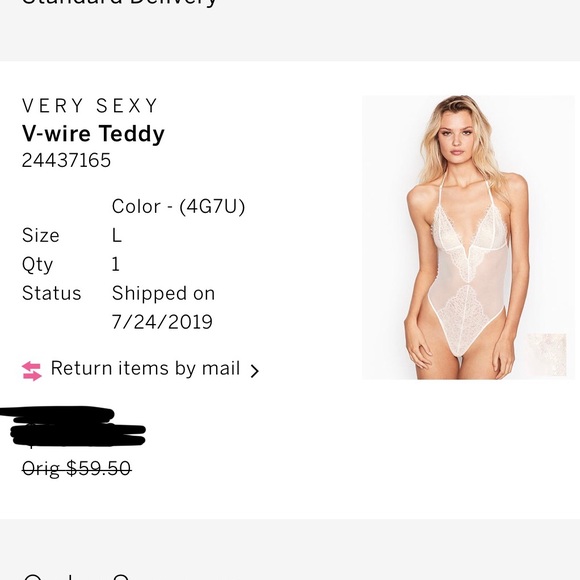580x580 pixels.
Task: Tap the chevron after Return items by mail
Action: click(254, 371)
